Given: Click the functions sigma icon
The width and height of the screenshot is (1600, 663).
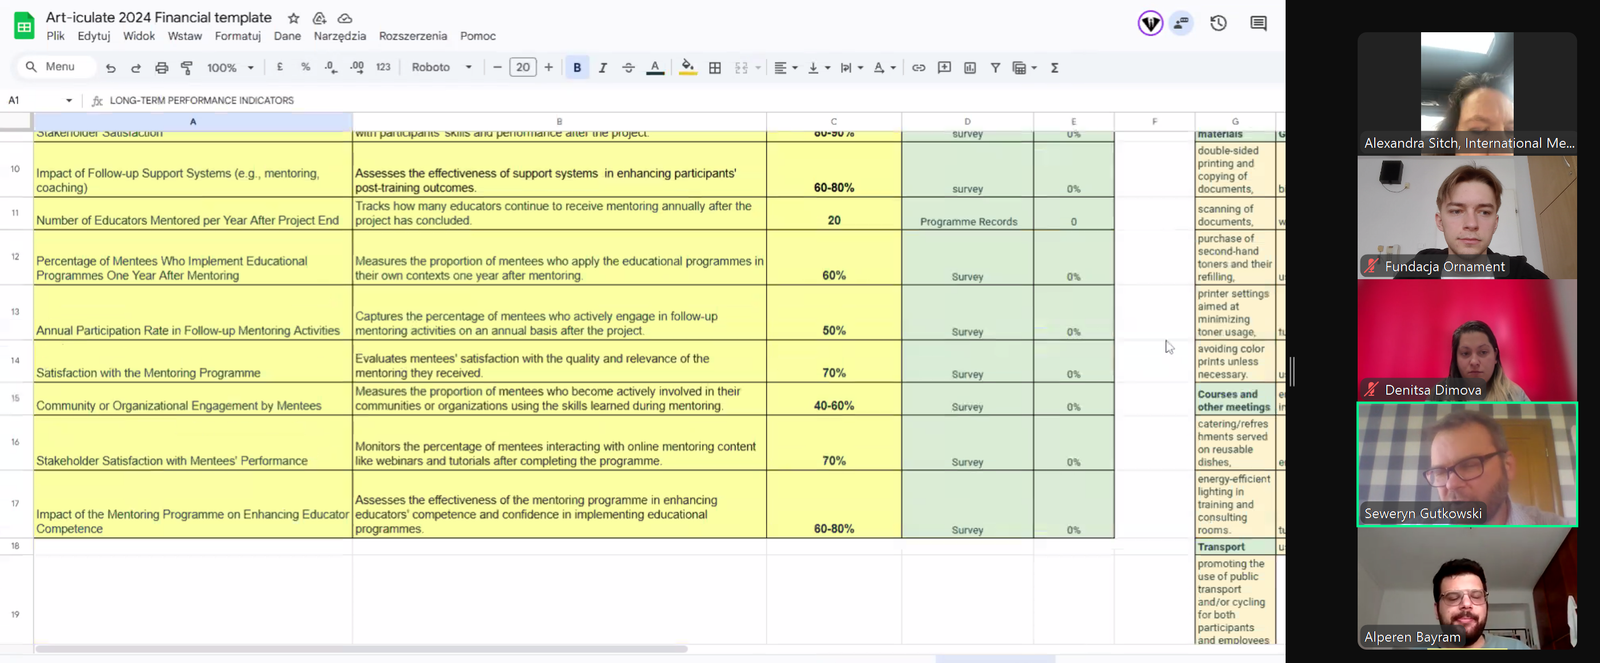Looking at the screenshot, I should point(1054,68).
